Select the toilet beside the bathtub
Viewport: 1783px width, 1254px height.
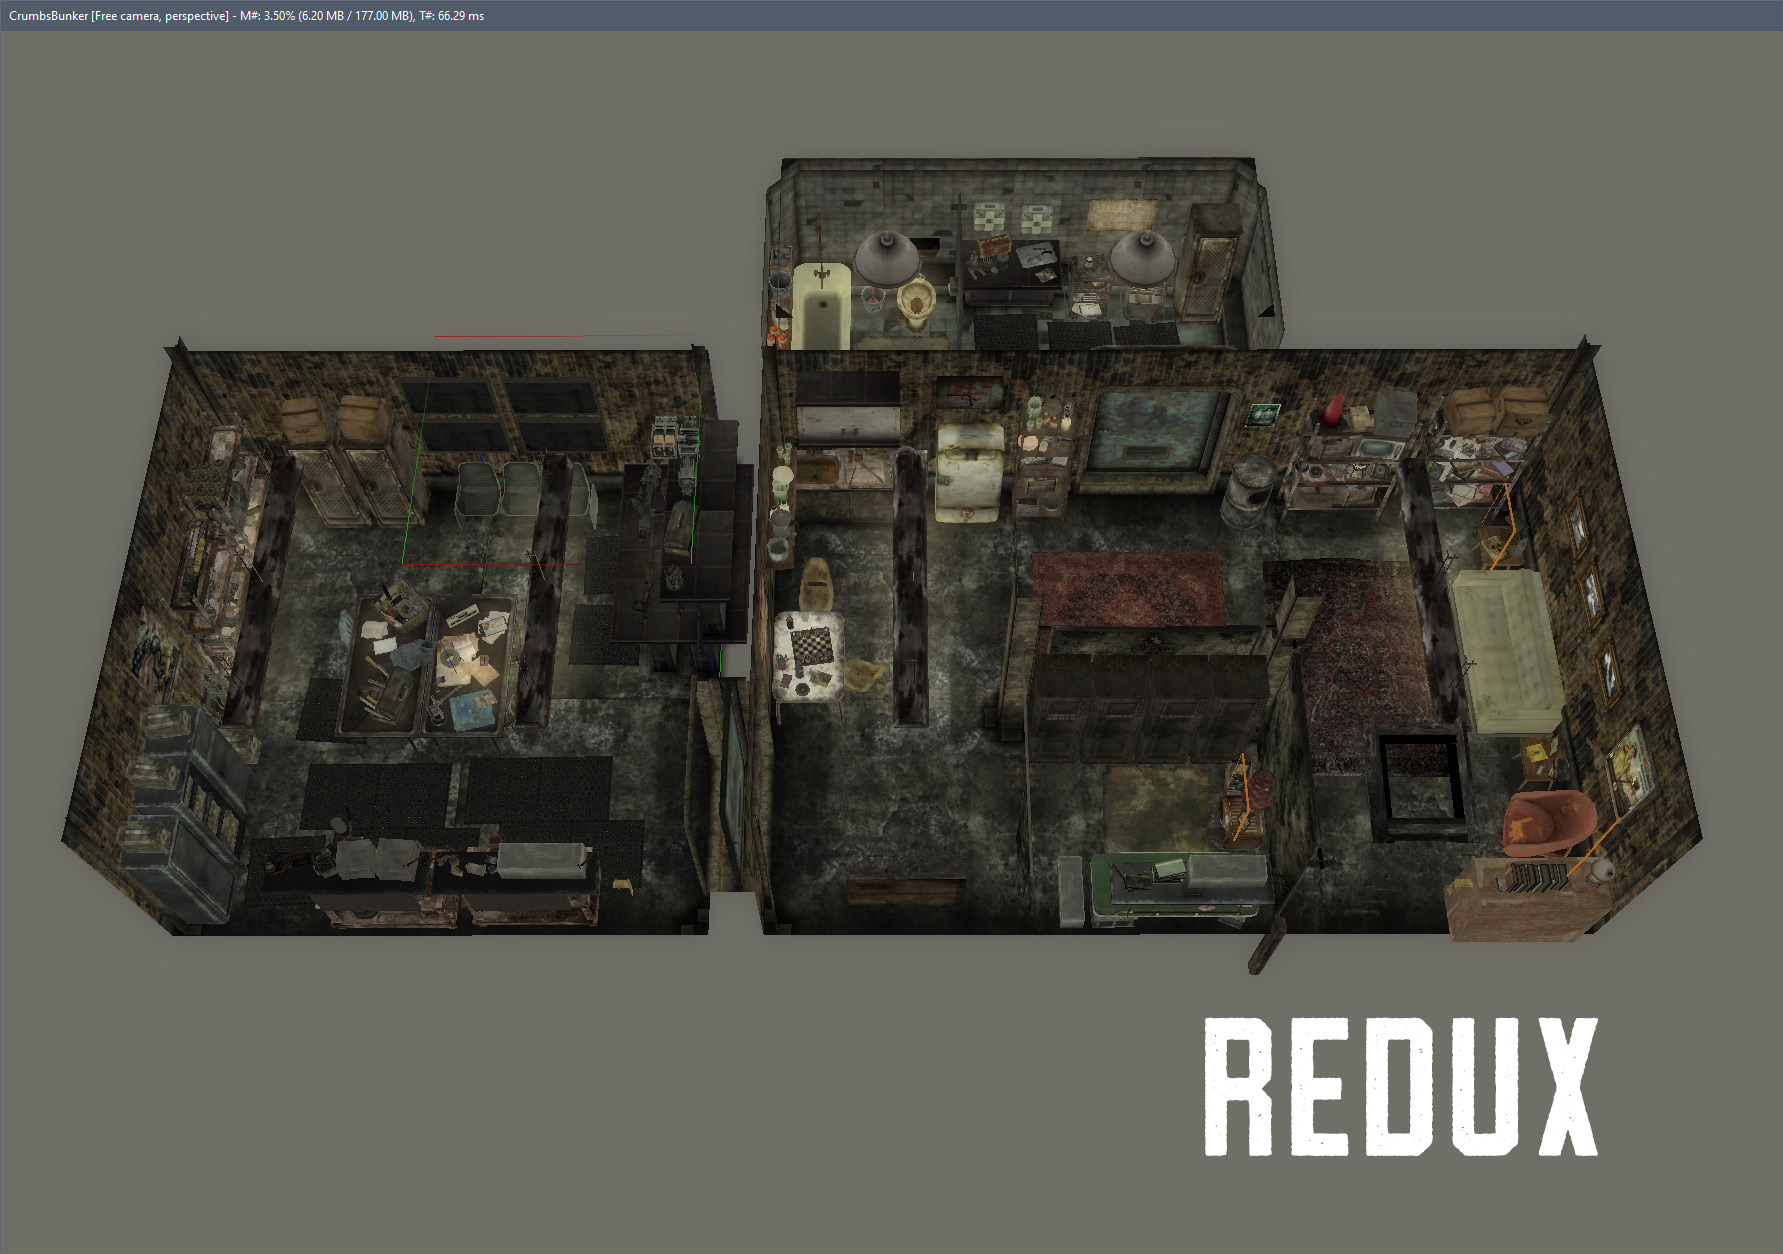click(x=915, y=304)
